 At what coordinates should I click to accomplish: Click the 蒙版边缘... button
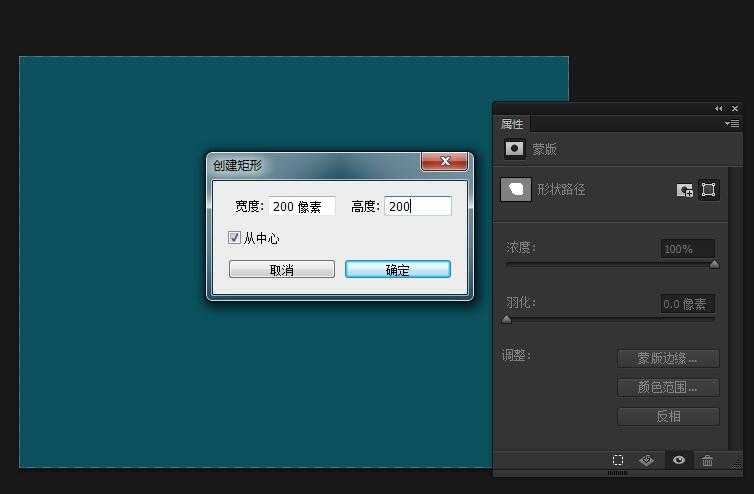pos(668,358)
